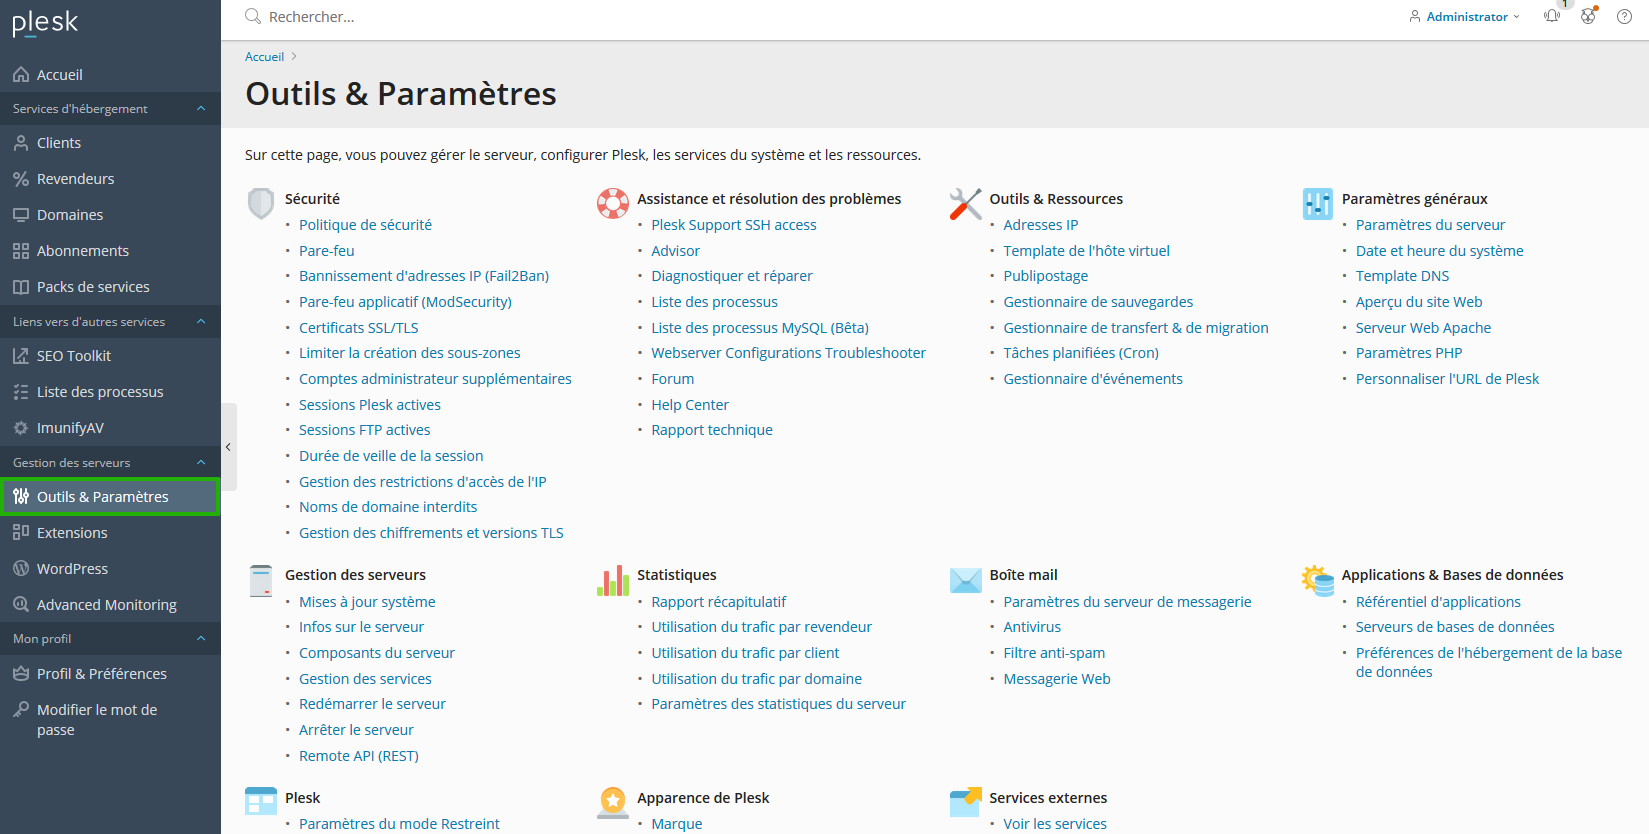1649x834 pixels.
Task: Open Filtre anti-spam link
Action: pyautogui.click(x=1054, y=653)
